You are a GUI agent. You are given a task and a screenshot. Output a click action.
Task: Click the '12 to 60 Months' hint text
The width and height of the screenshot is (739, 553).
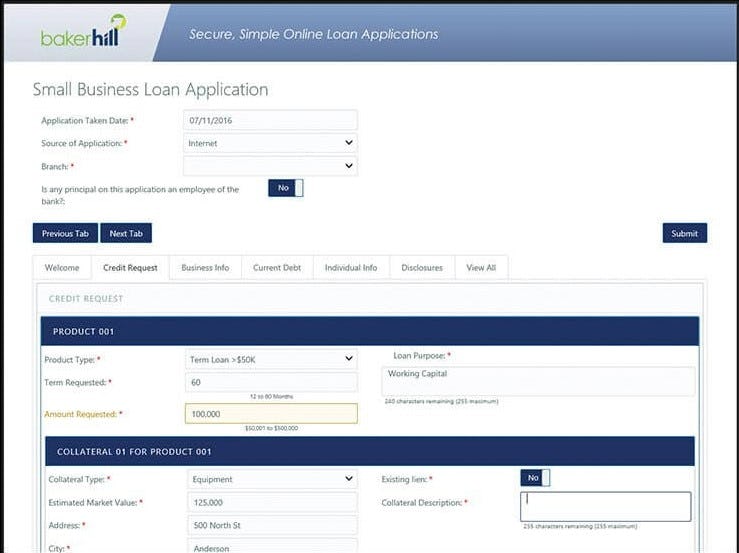point(271,396)
